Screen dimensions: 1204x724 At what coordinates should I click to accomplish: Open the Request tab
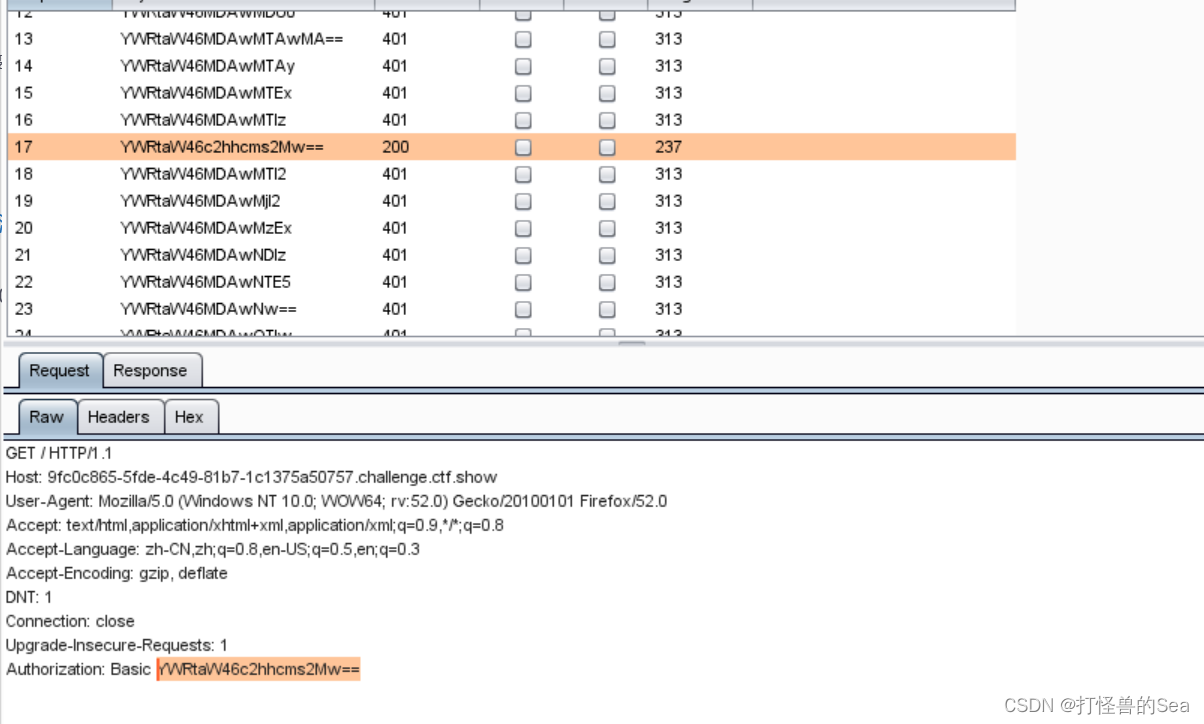[58, 370]
